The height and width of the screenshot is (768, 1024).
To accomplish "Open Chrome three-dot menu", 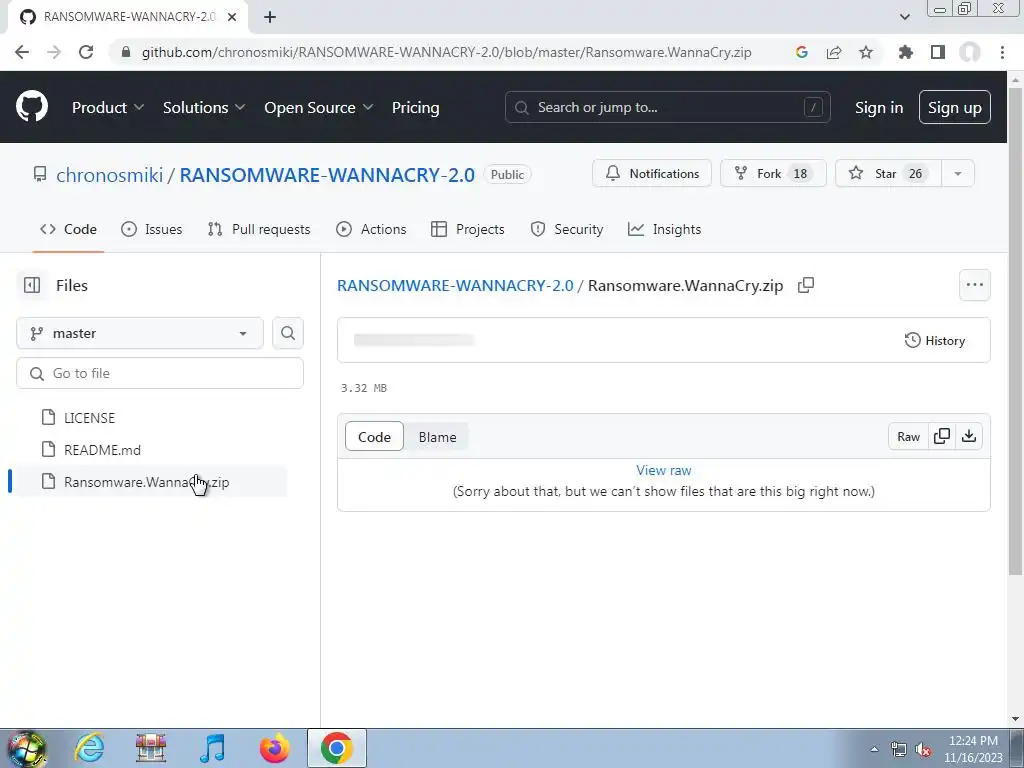I will pos(1002,52).
